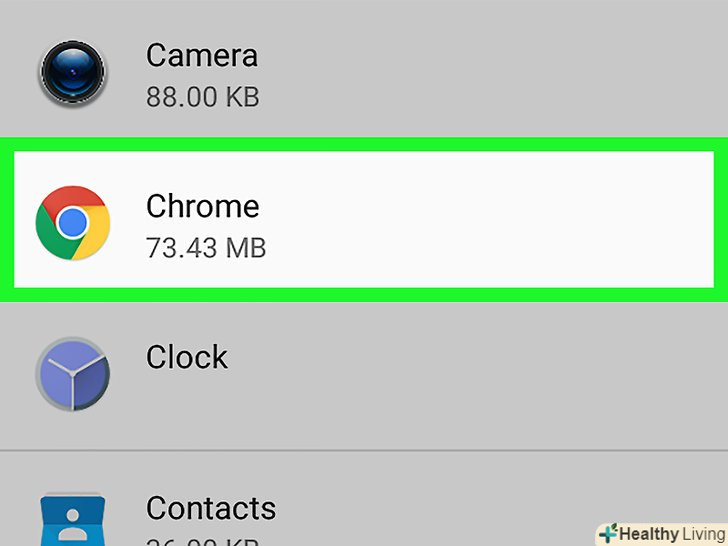Click the partially visible size under Contacts
This screenshot has height=546, width=728.
(202, 541)
